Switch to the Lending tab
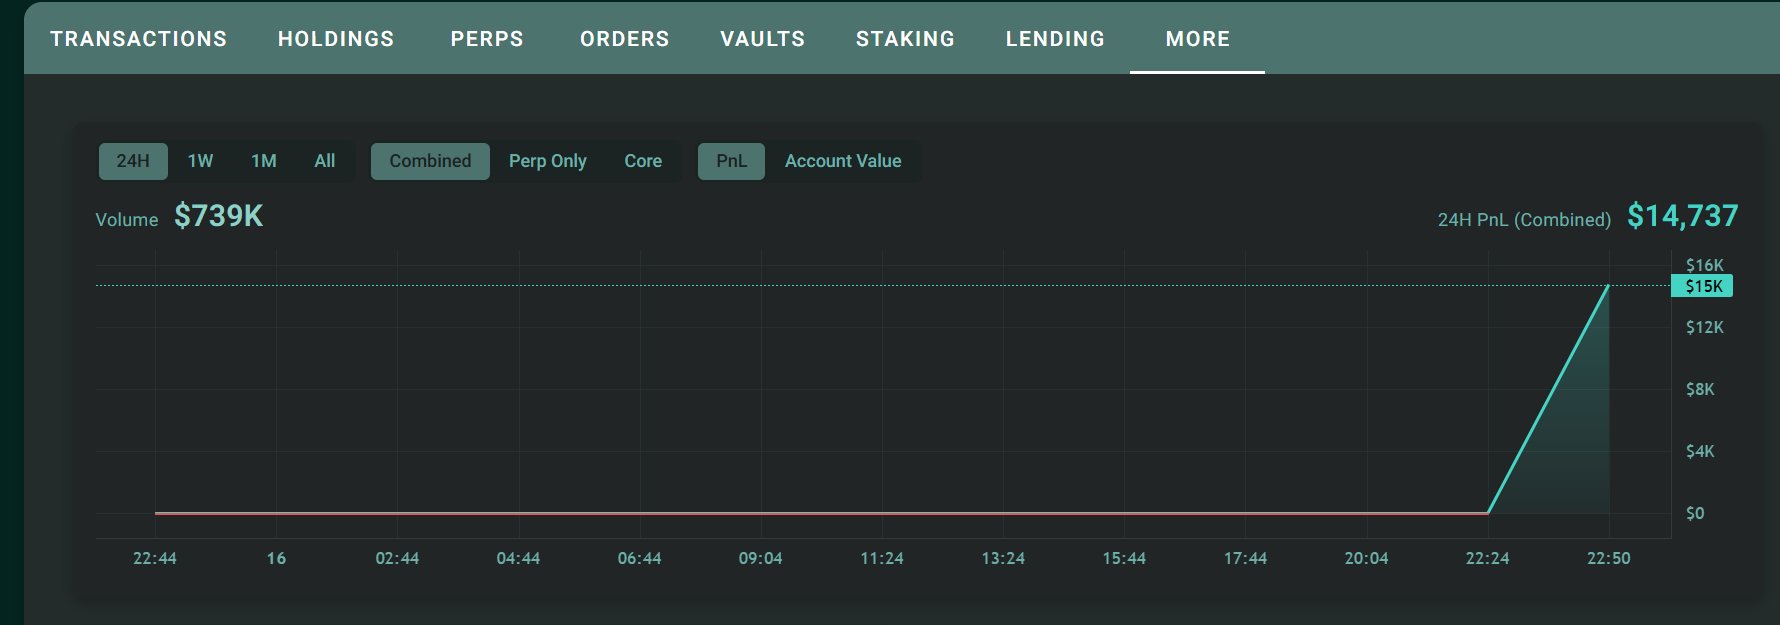This screenshot has height=625, width=1780. (x=1056, y=39)
